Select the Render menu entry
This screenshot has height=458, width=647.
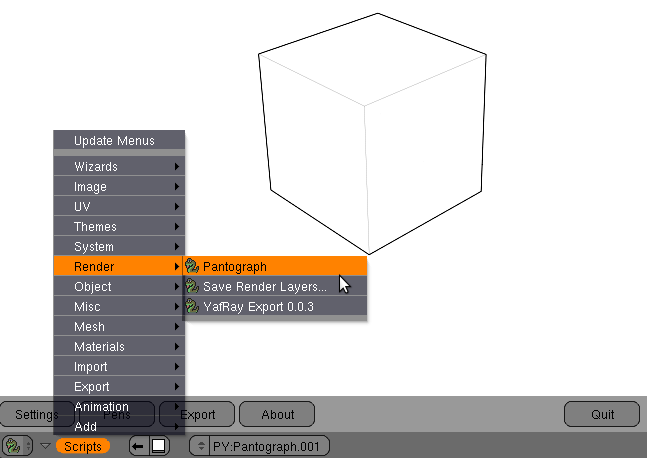point(119,267)
